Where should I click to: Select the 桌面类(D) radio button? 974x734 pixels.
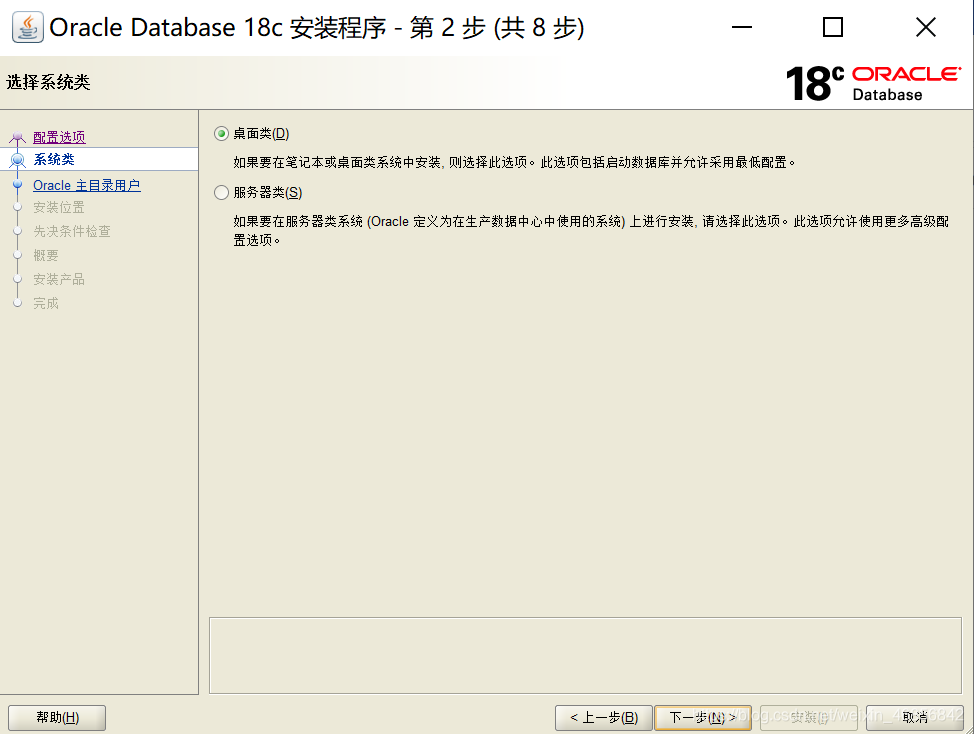[220, 132]
